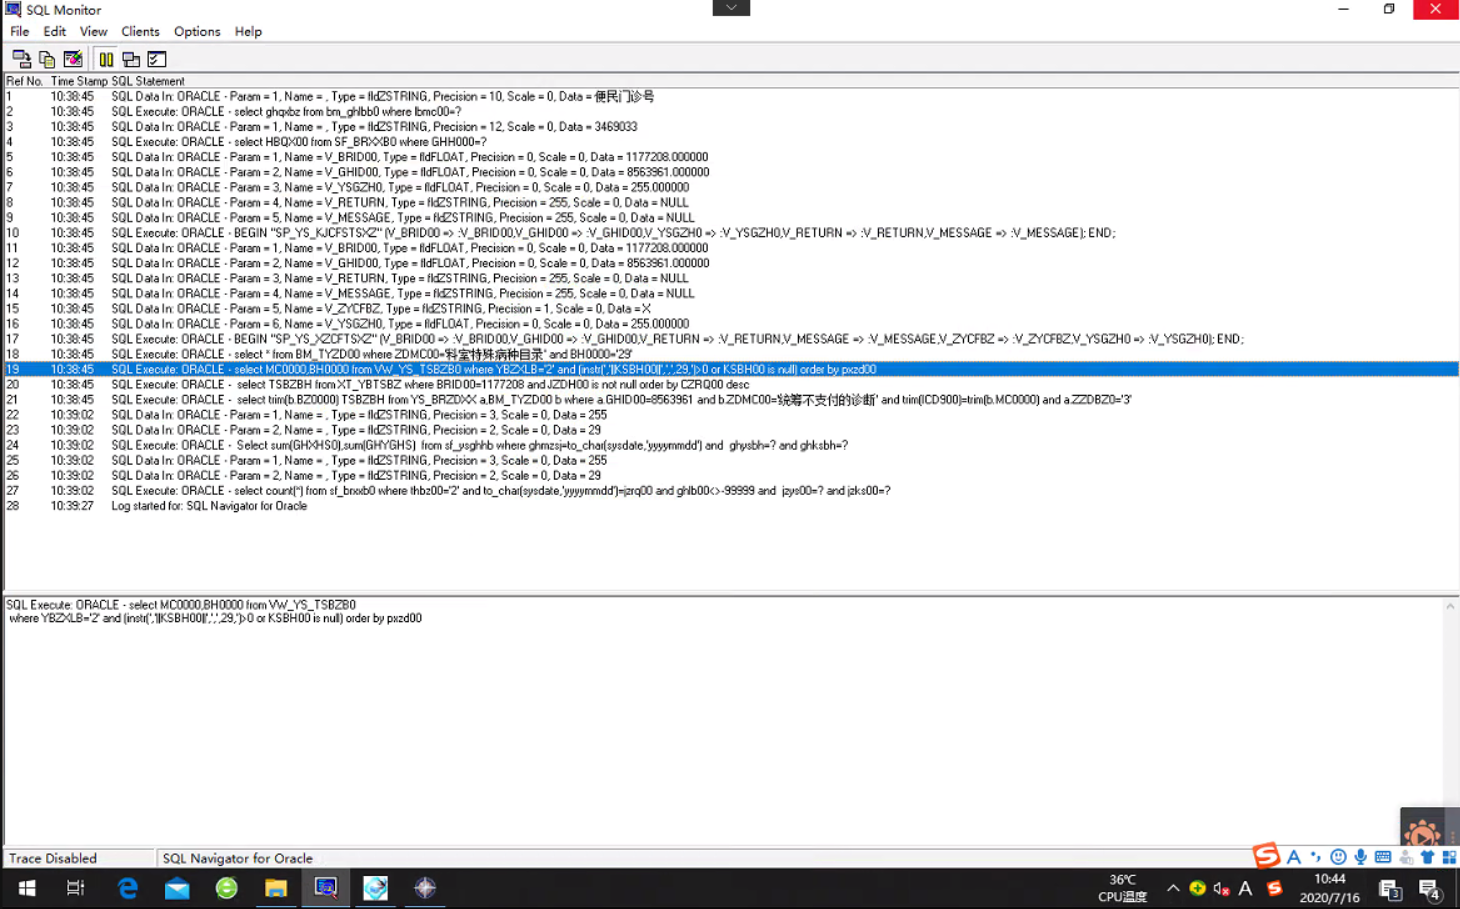Click the green plus tray icon
Image resolution: width=1460 pixels, height=909 pixels.
[1197, 888]
